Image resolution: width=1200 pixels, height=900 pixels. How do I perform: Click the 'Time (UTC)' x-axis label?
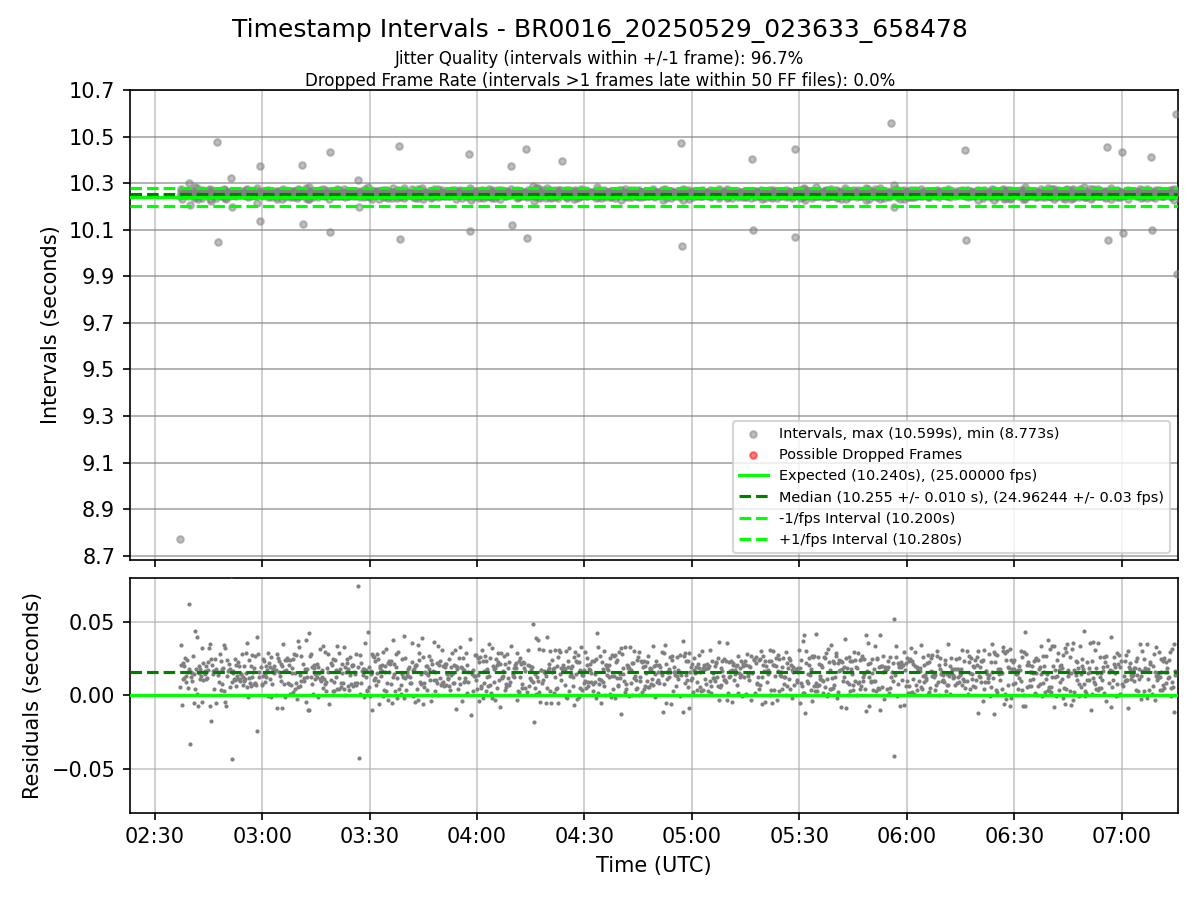click(x=653, y=865)
